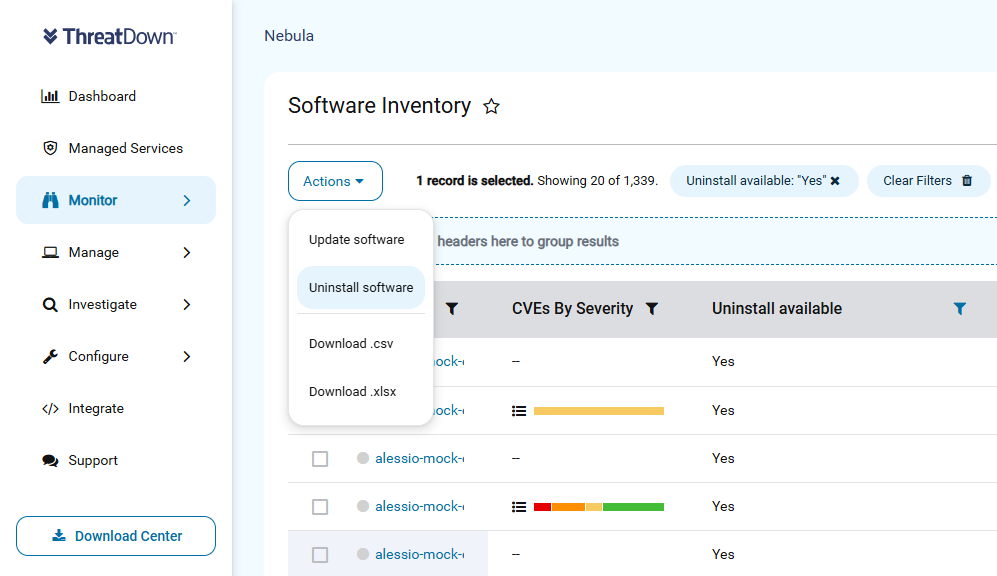This screenshot has width=997, height=576.
Task: Select the last visible row checkbox
Action: pos(320,555)
